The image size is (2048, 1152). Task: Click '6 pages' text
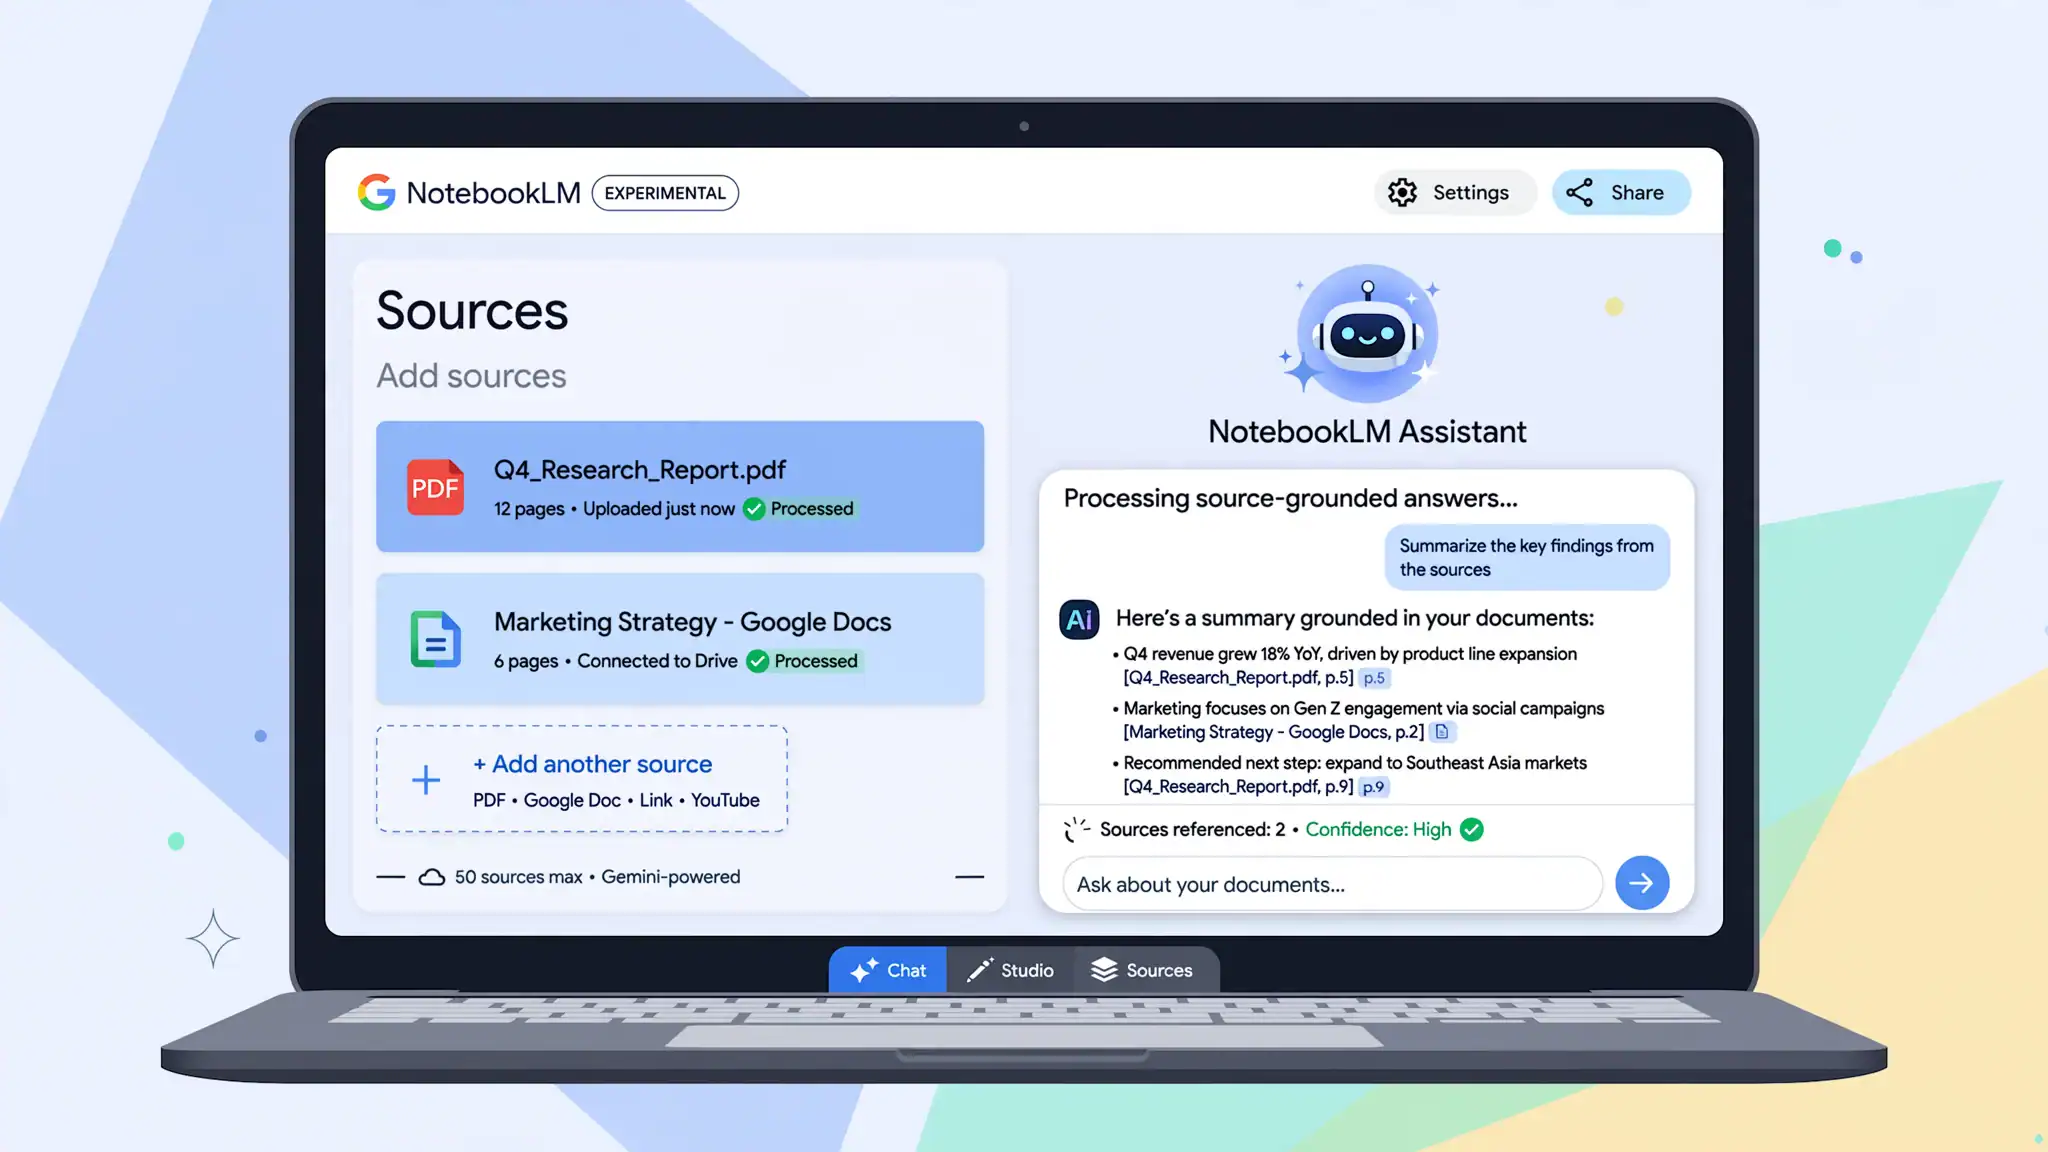526,661
